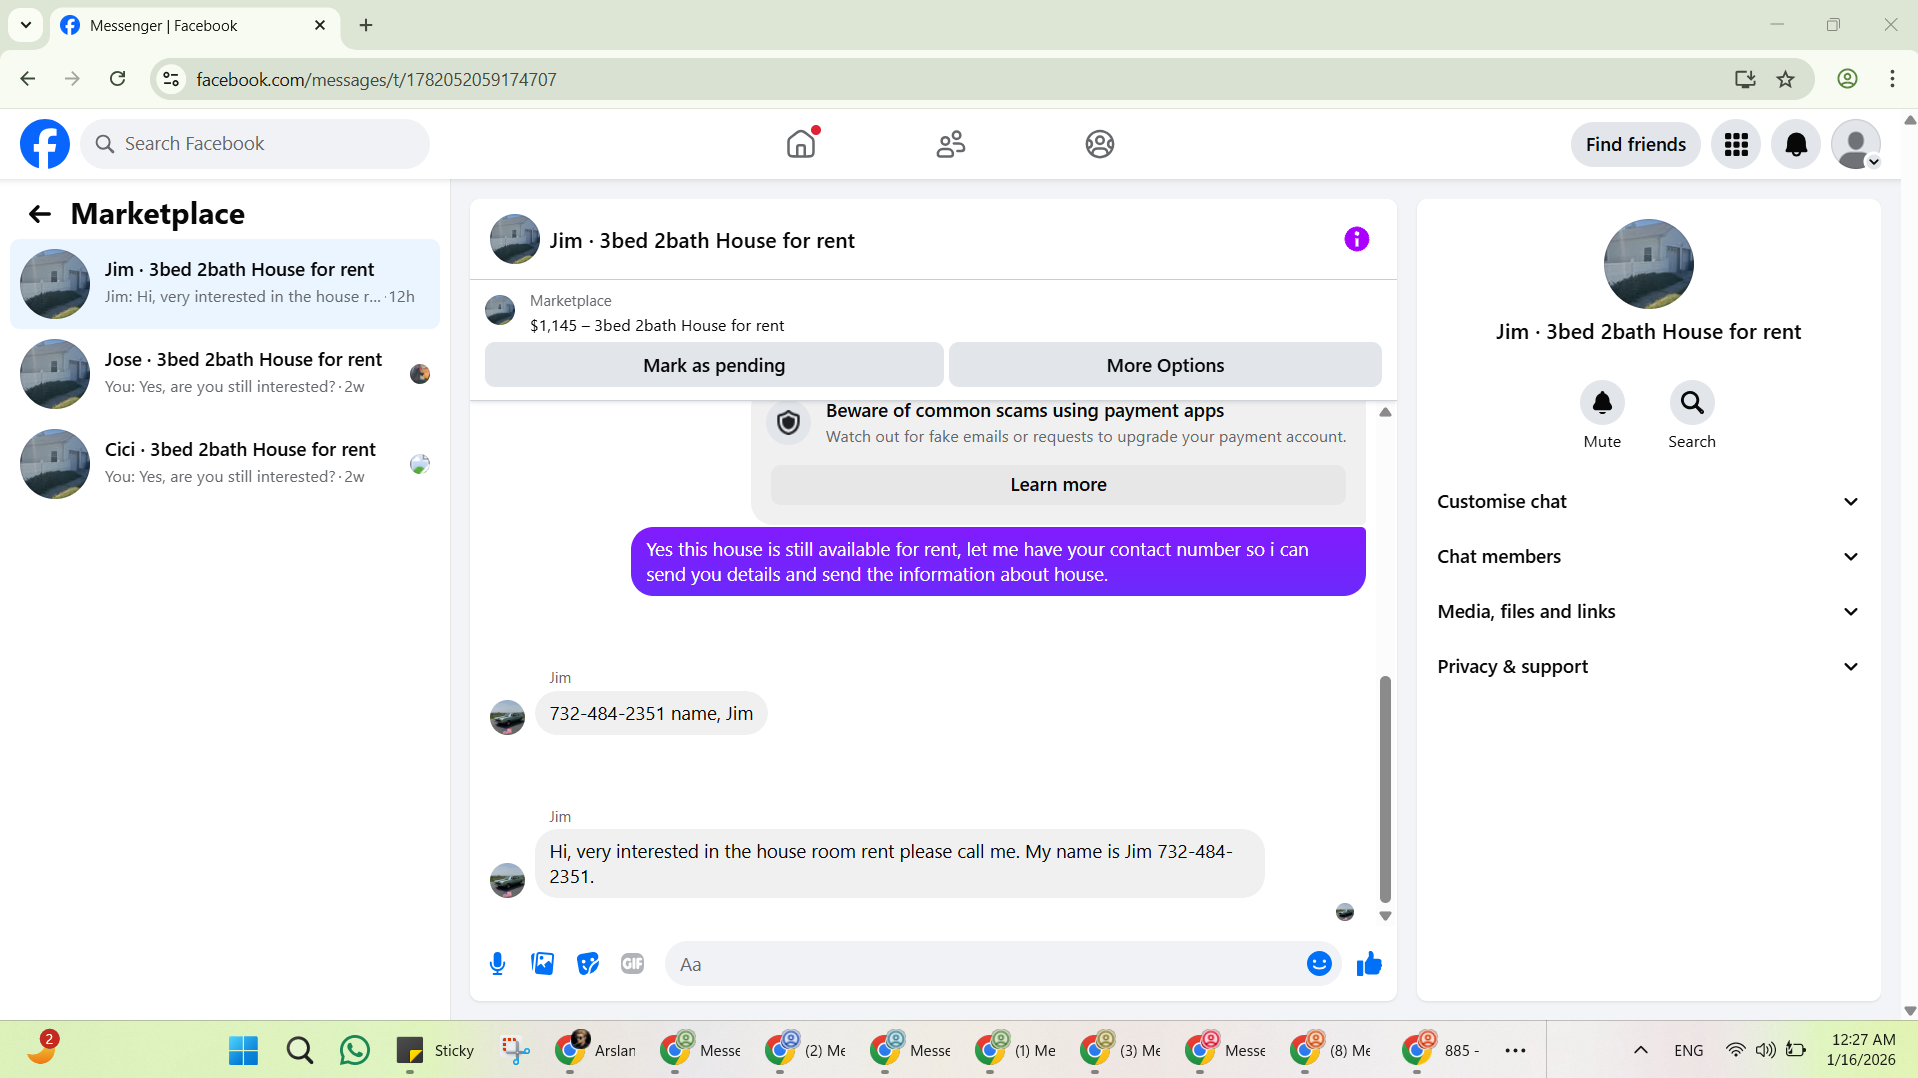Send a thumbs-up like
This screenshot has height=1078, width=1918.
click(x=1369, y=964)
